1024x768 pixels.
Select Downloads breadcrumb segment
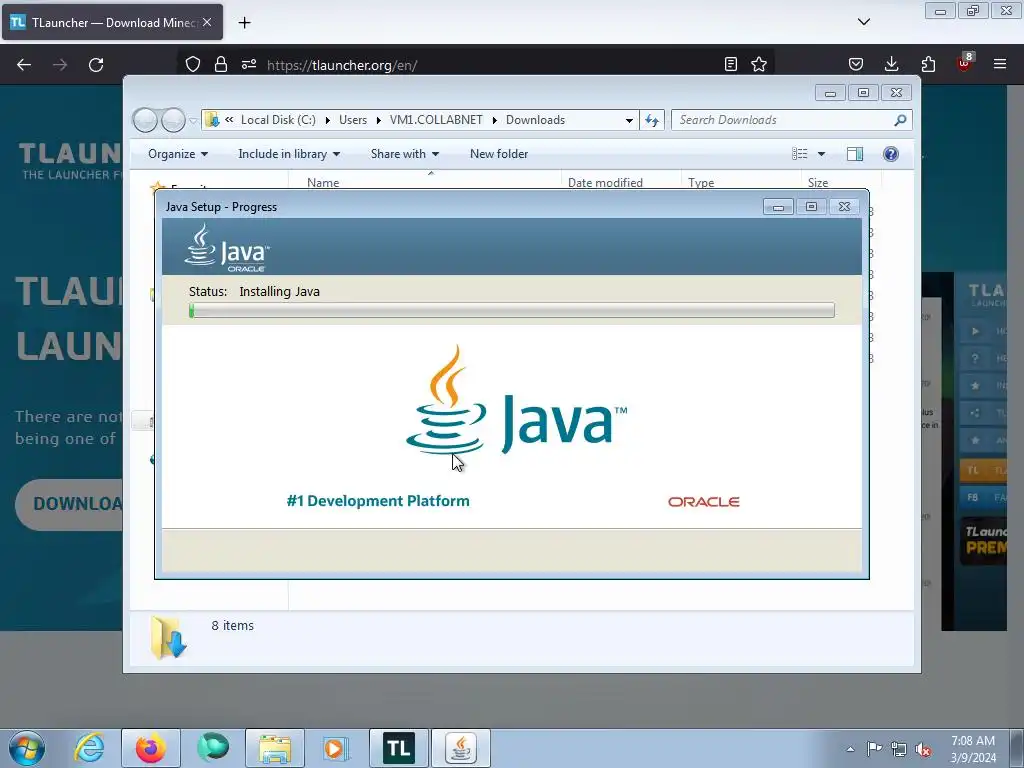(x=536, y=120)
